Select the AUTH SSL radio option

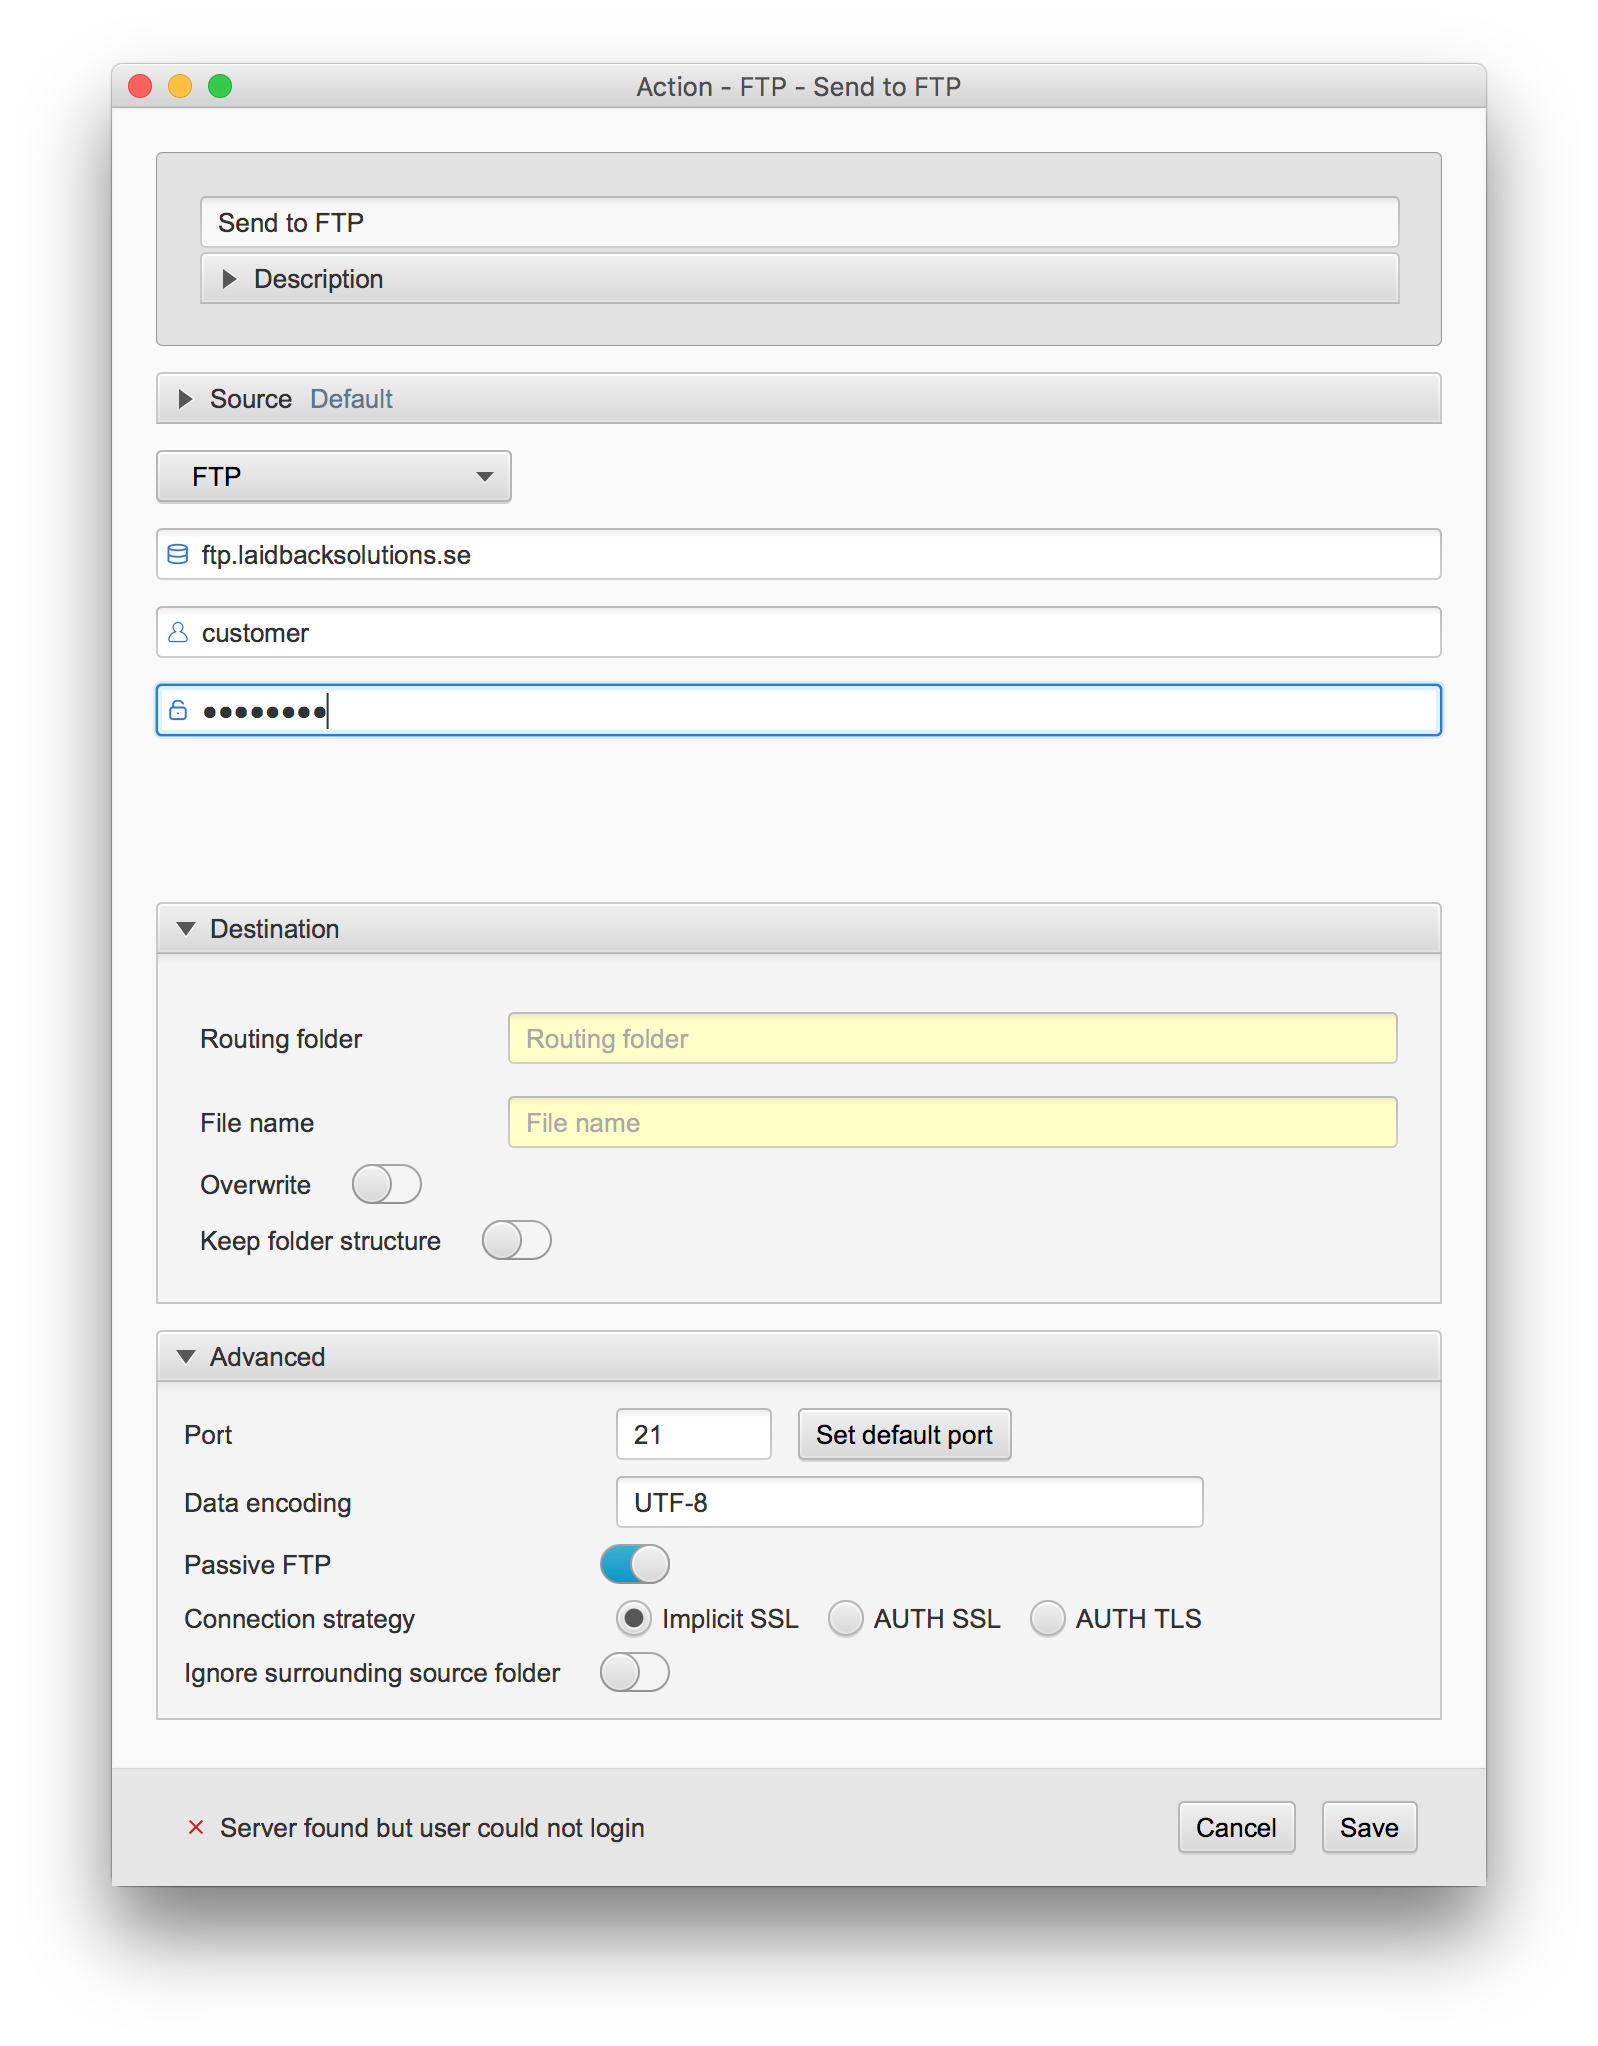click(845, 1618)
